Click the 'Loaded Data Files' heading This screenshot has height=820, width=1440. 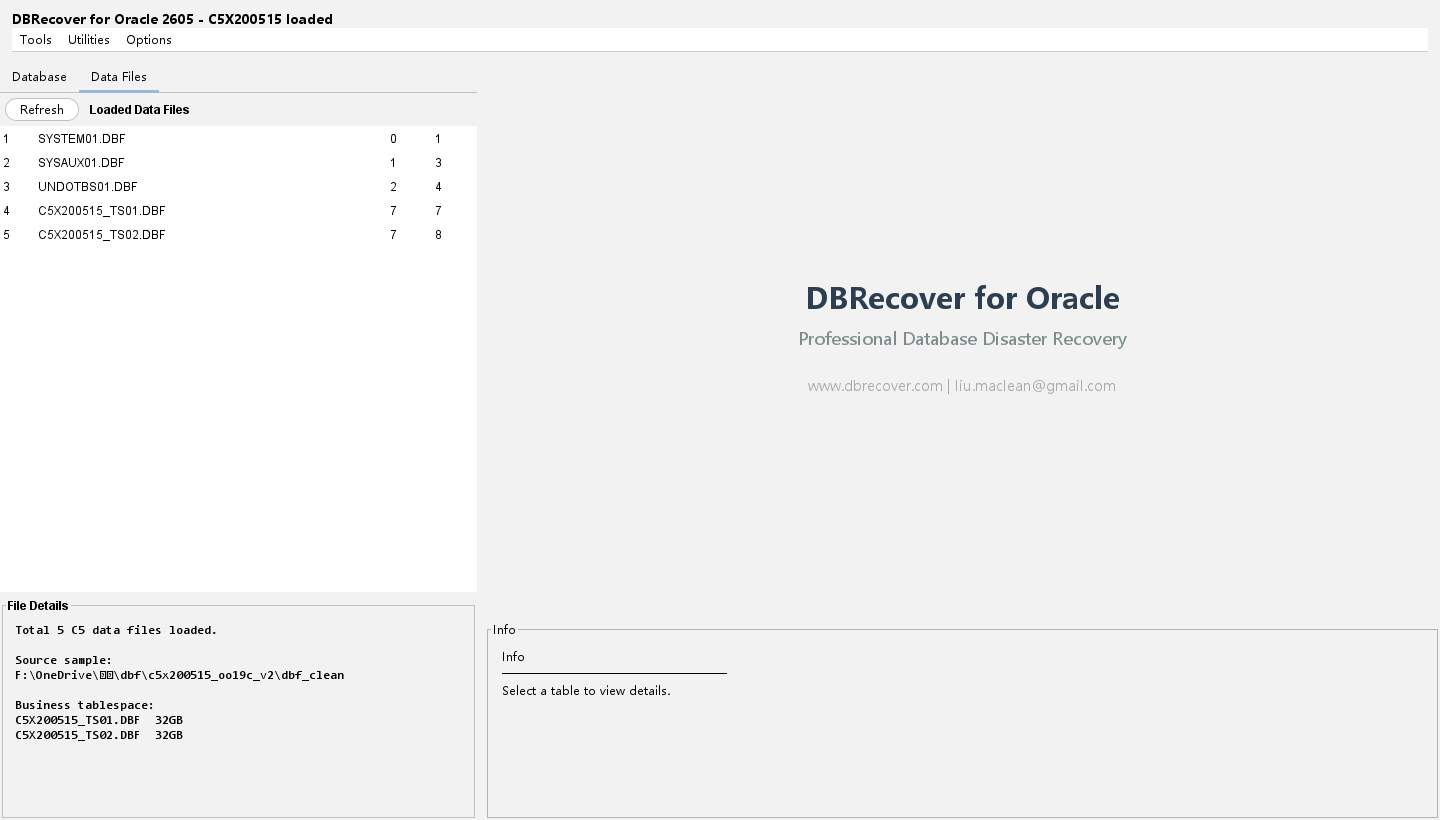139,110
